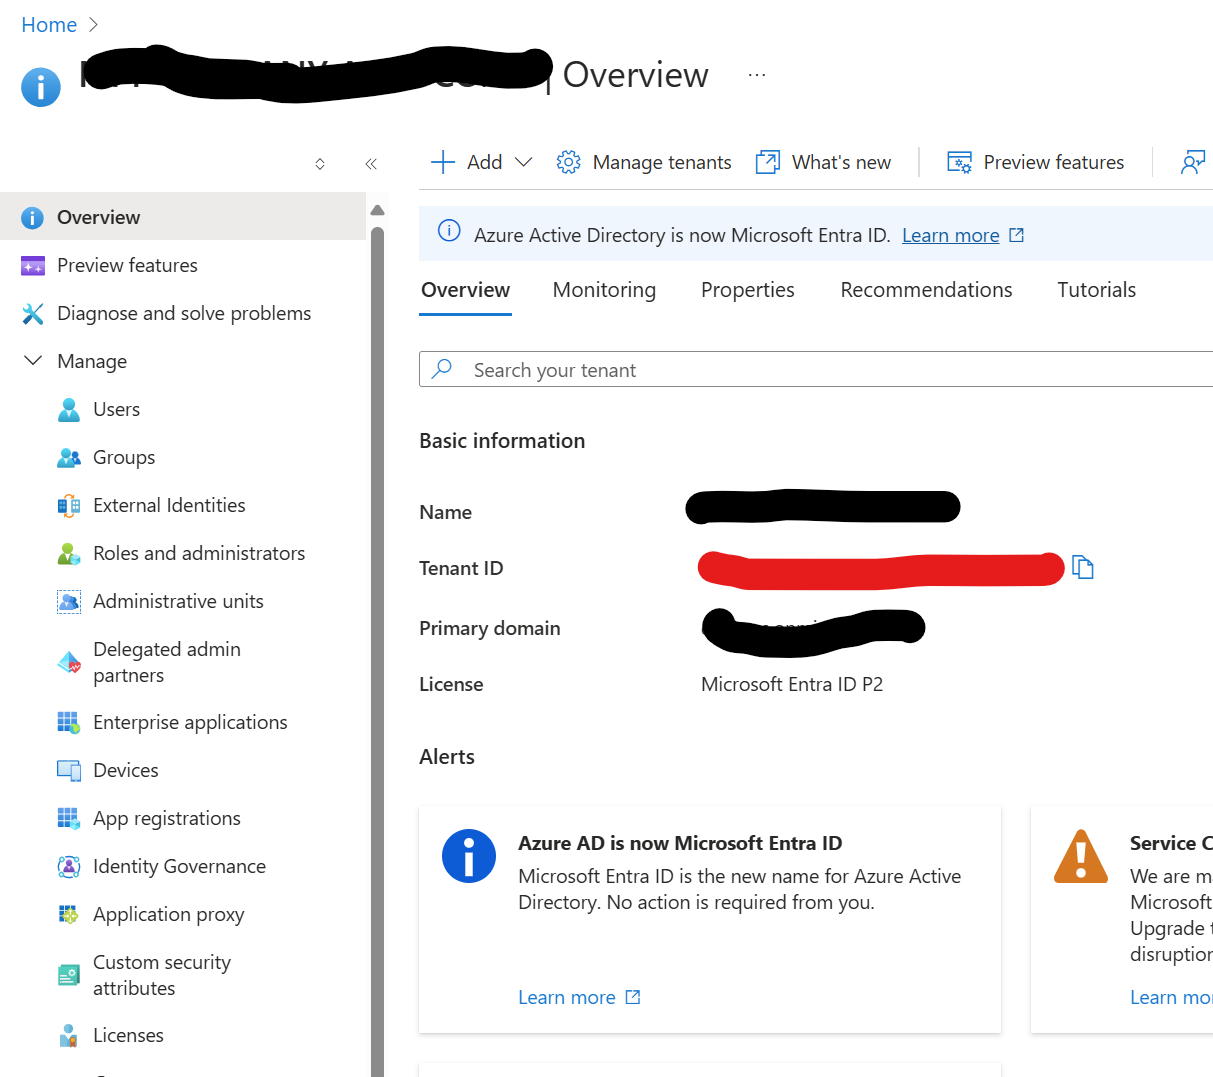Click in the Search your tenant field
The height and width of the screenshot is (1077, 1213).
point(816,370)
